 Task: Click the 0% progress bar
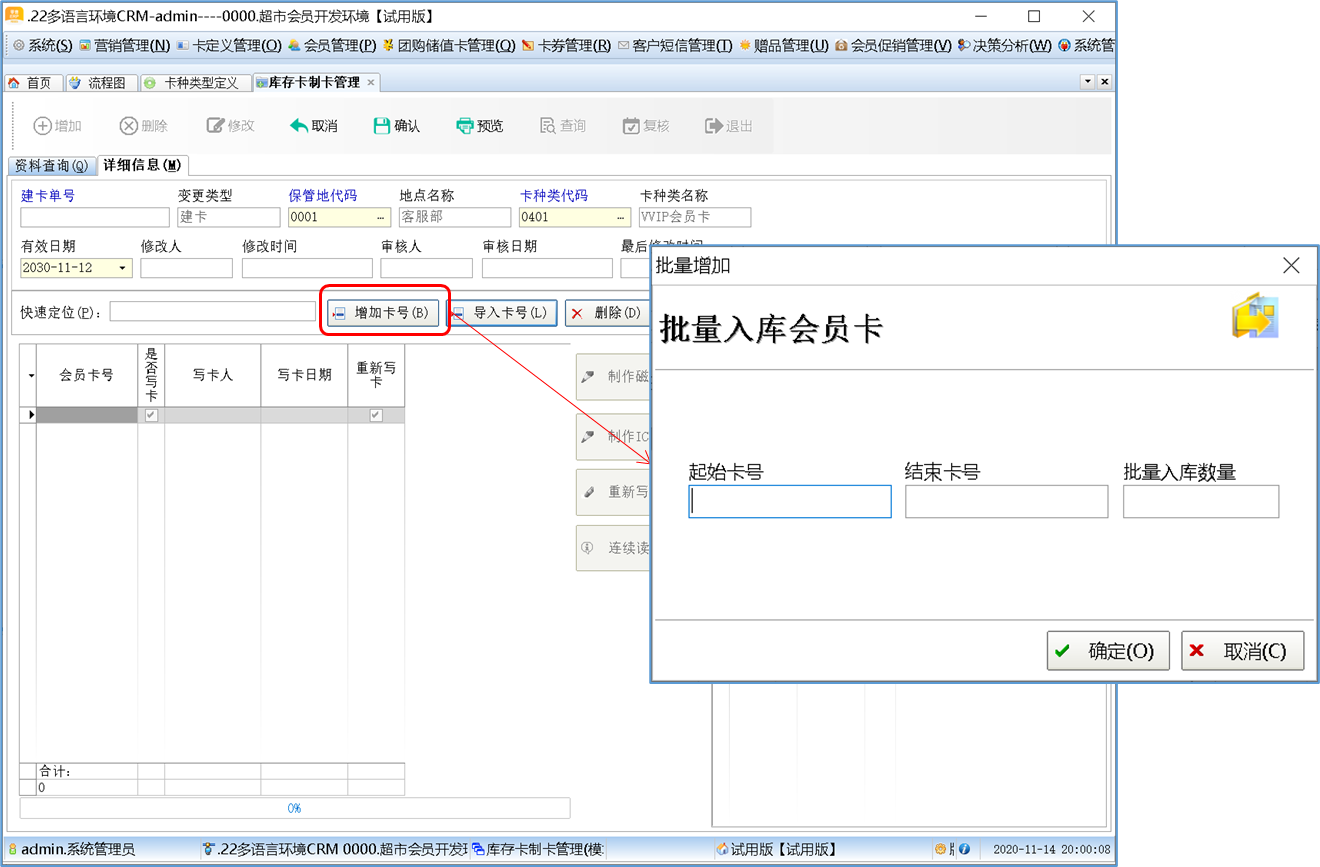[295, 808]
